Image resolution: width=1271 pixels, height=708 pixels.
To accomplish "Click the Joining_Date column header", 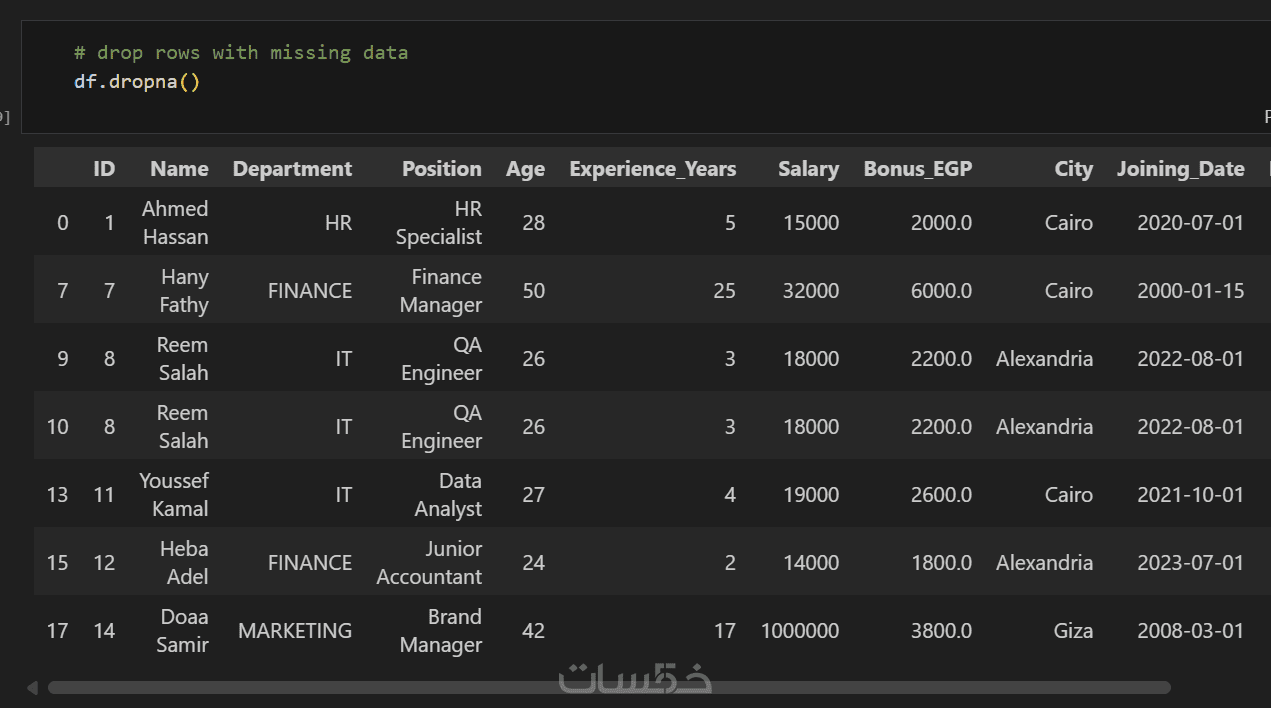I will (x=1180, y=169).
